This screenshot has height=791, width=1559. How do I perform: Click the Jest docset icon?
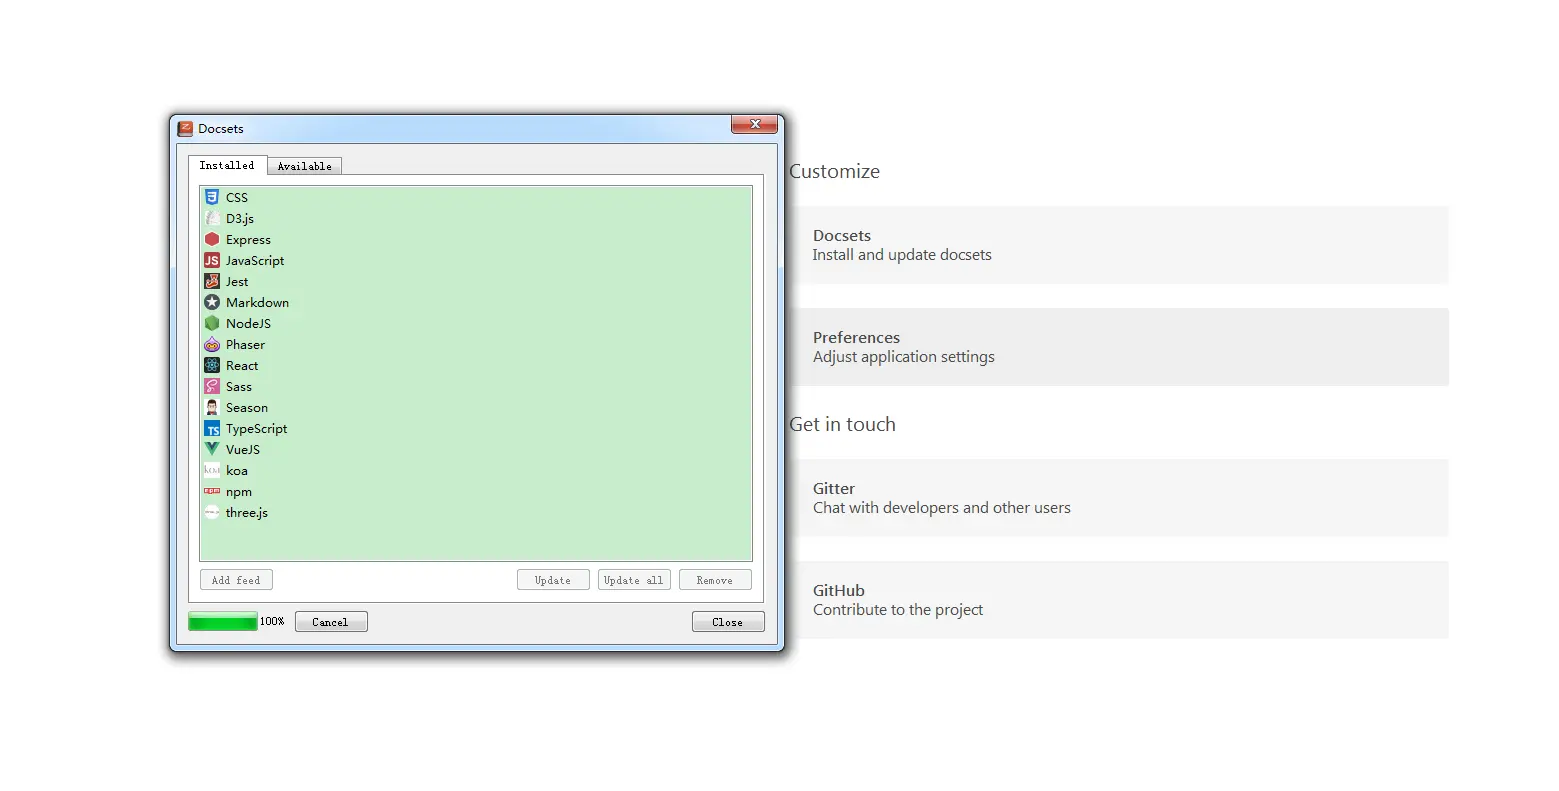pyautogui.click(x=212, y=281)
